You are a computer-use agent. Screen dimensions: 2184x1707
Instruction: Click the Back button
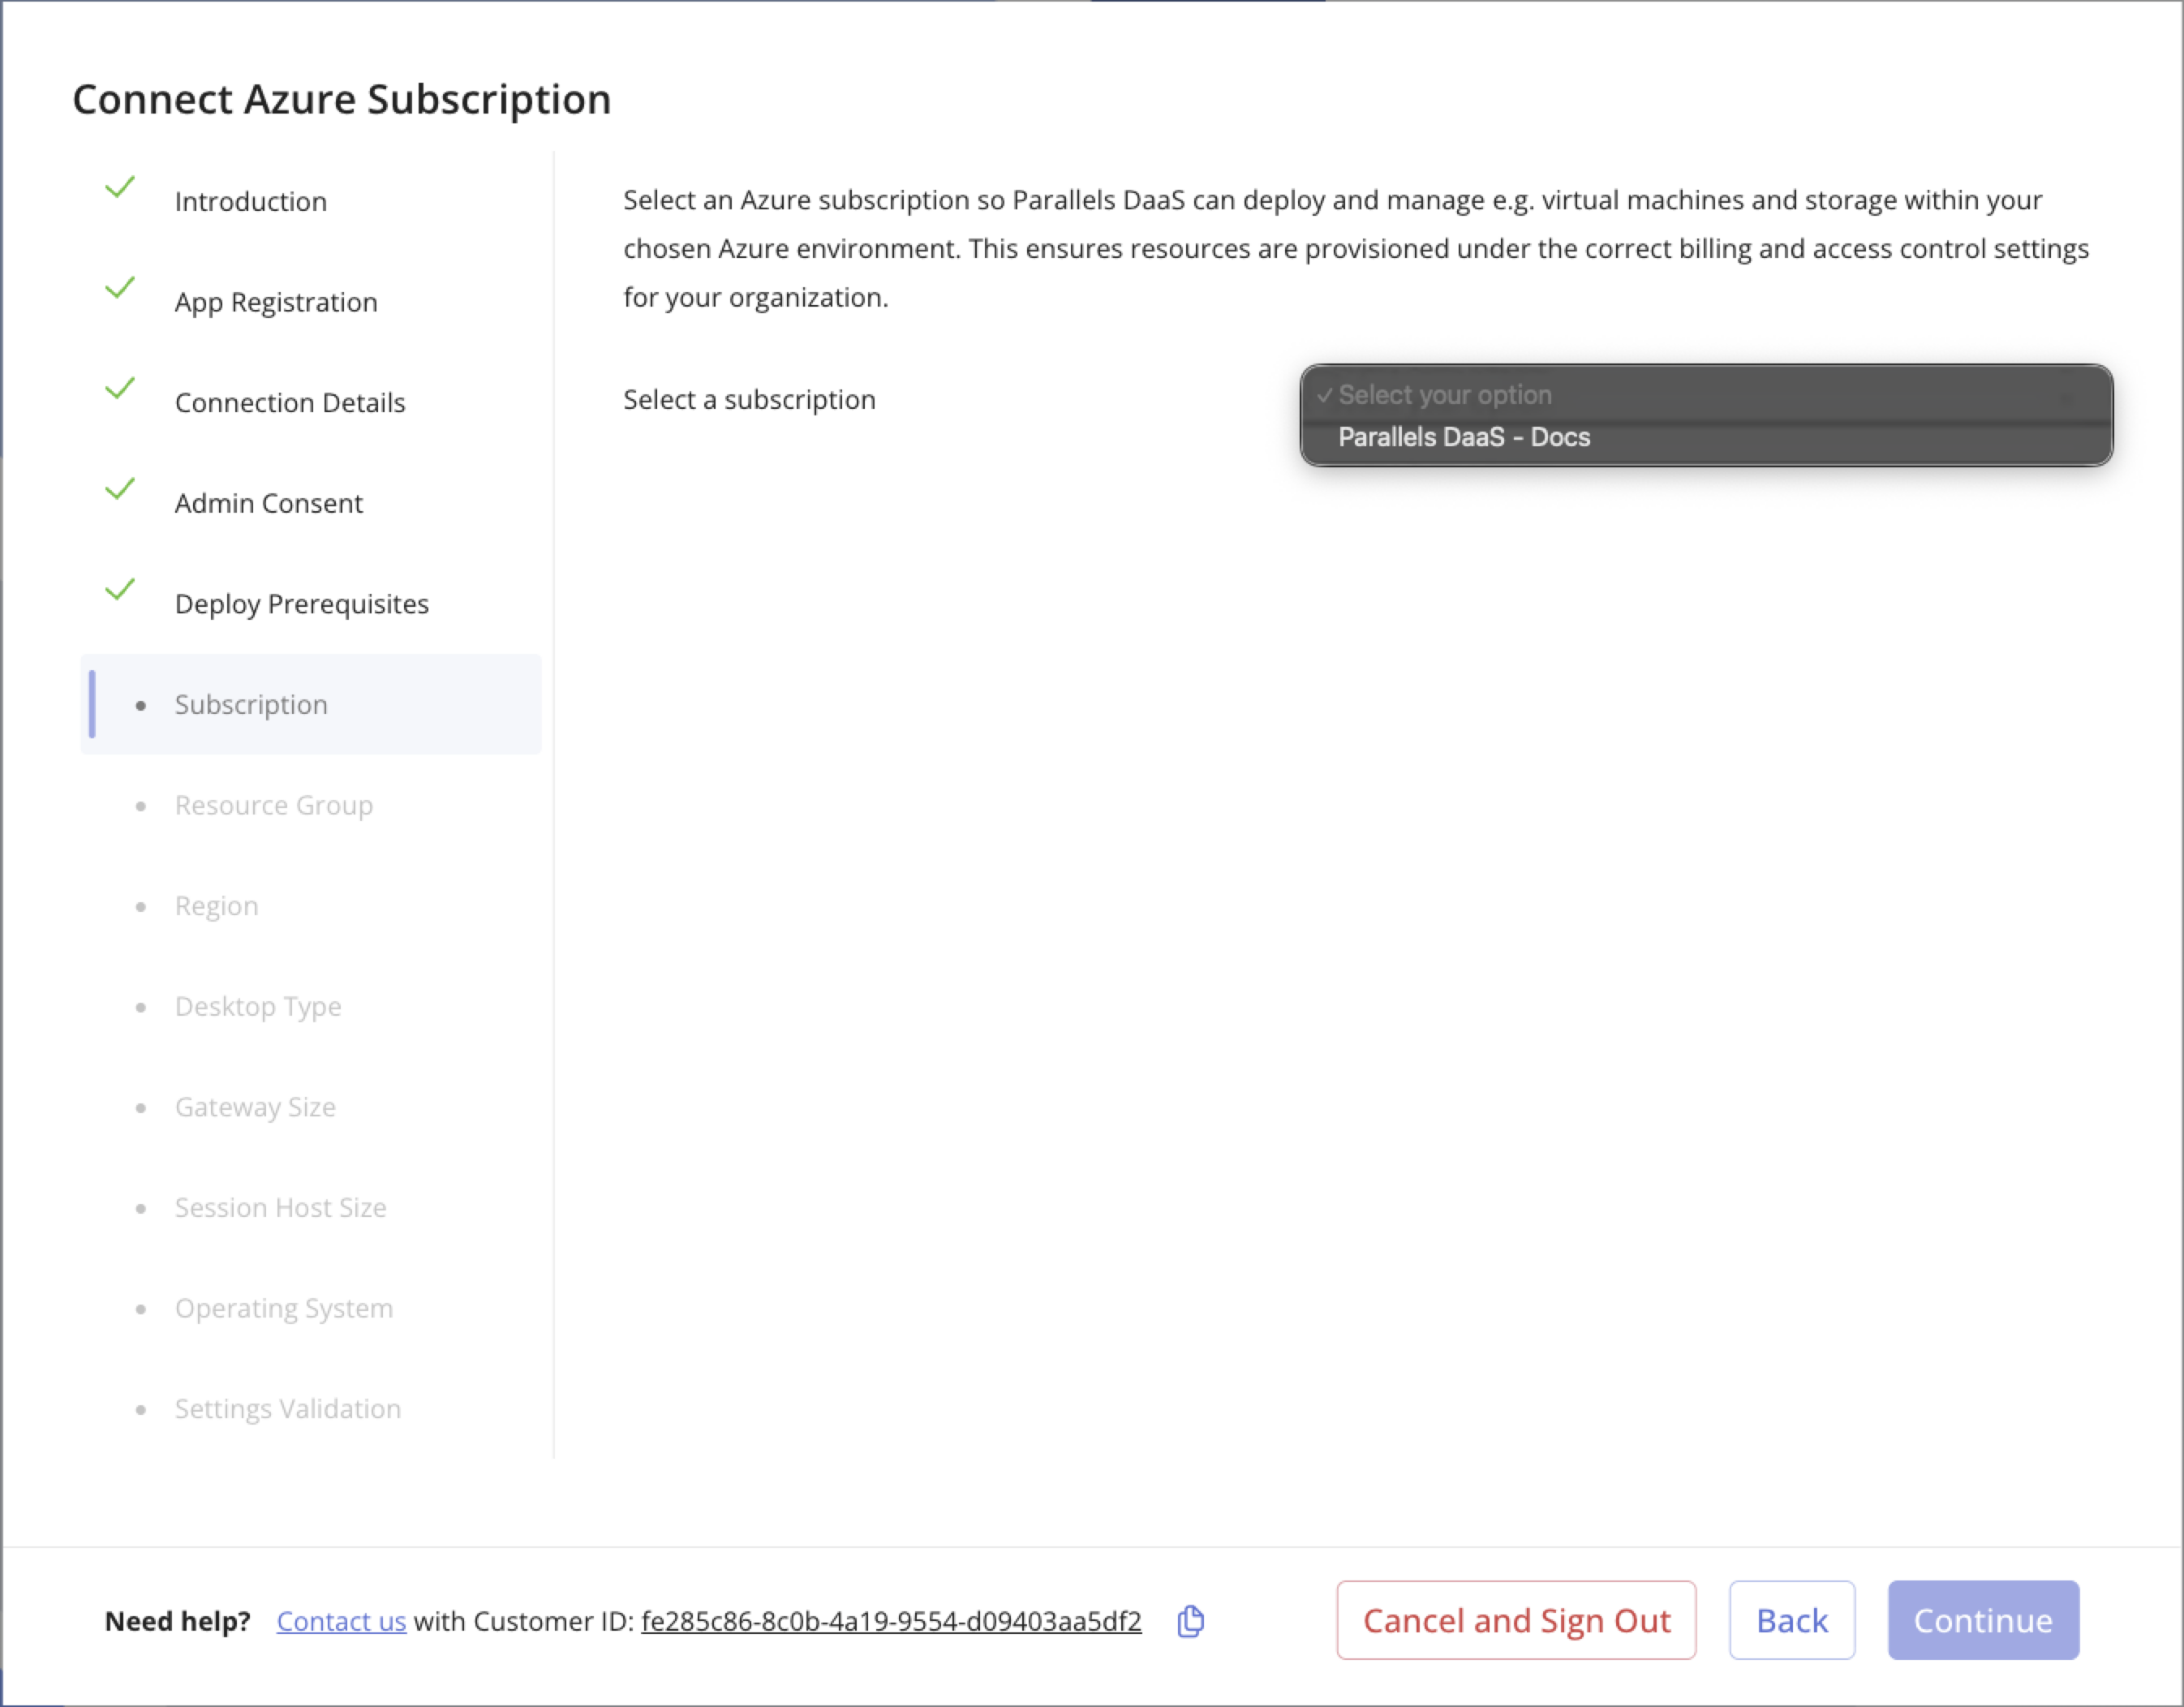(x=1791, y=1620)
